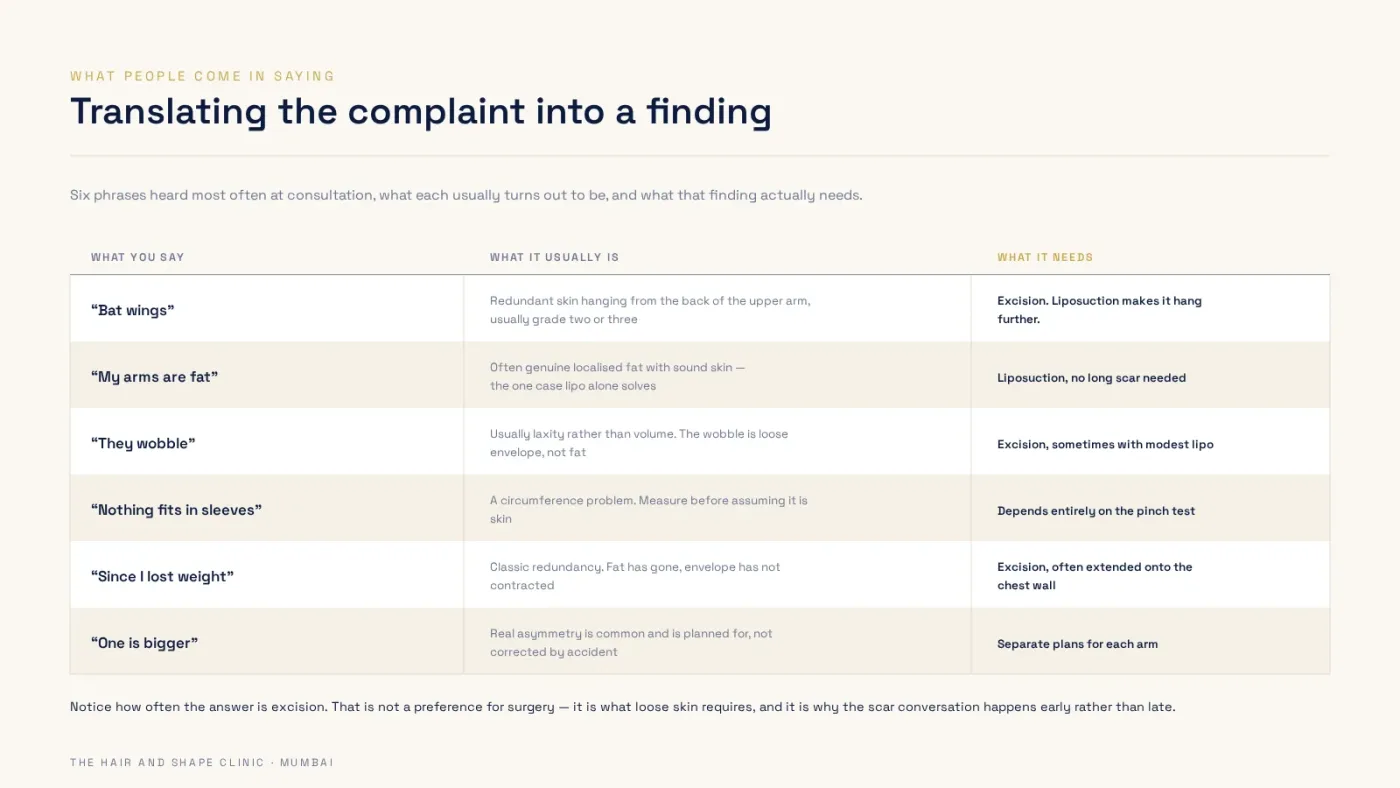Select the footnote beginning 'Notice how often'
This screenshot has width=1400, height=788.
[623, 707]
